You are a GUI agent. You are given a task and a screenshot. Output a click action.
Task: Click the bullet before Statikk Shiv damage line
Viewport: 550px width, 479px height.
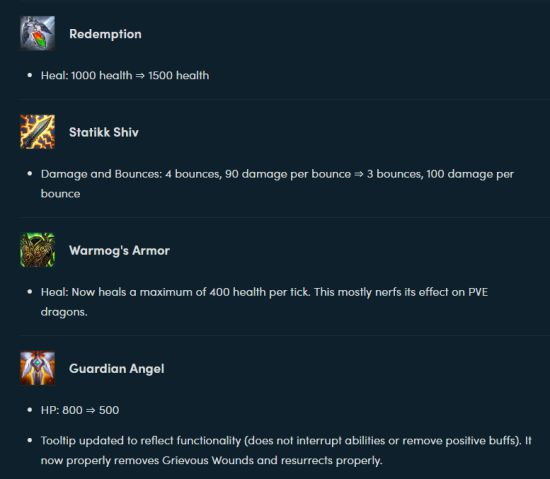pos(30,174)
